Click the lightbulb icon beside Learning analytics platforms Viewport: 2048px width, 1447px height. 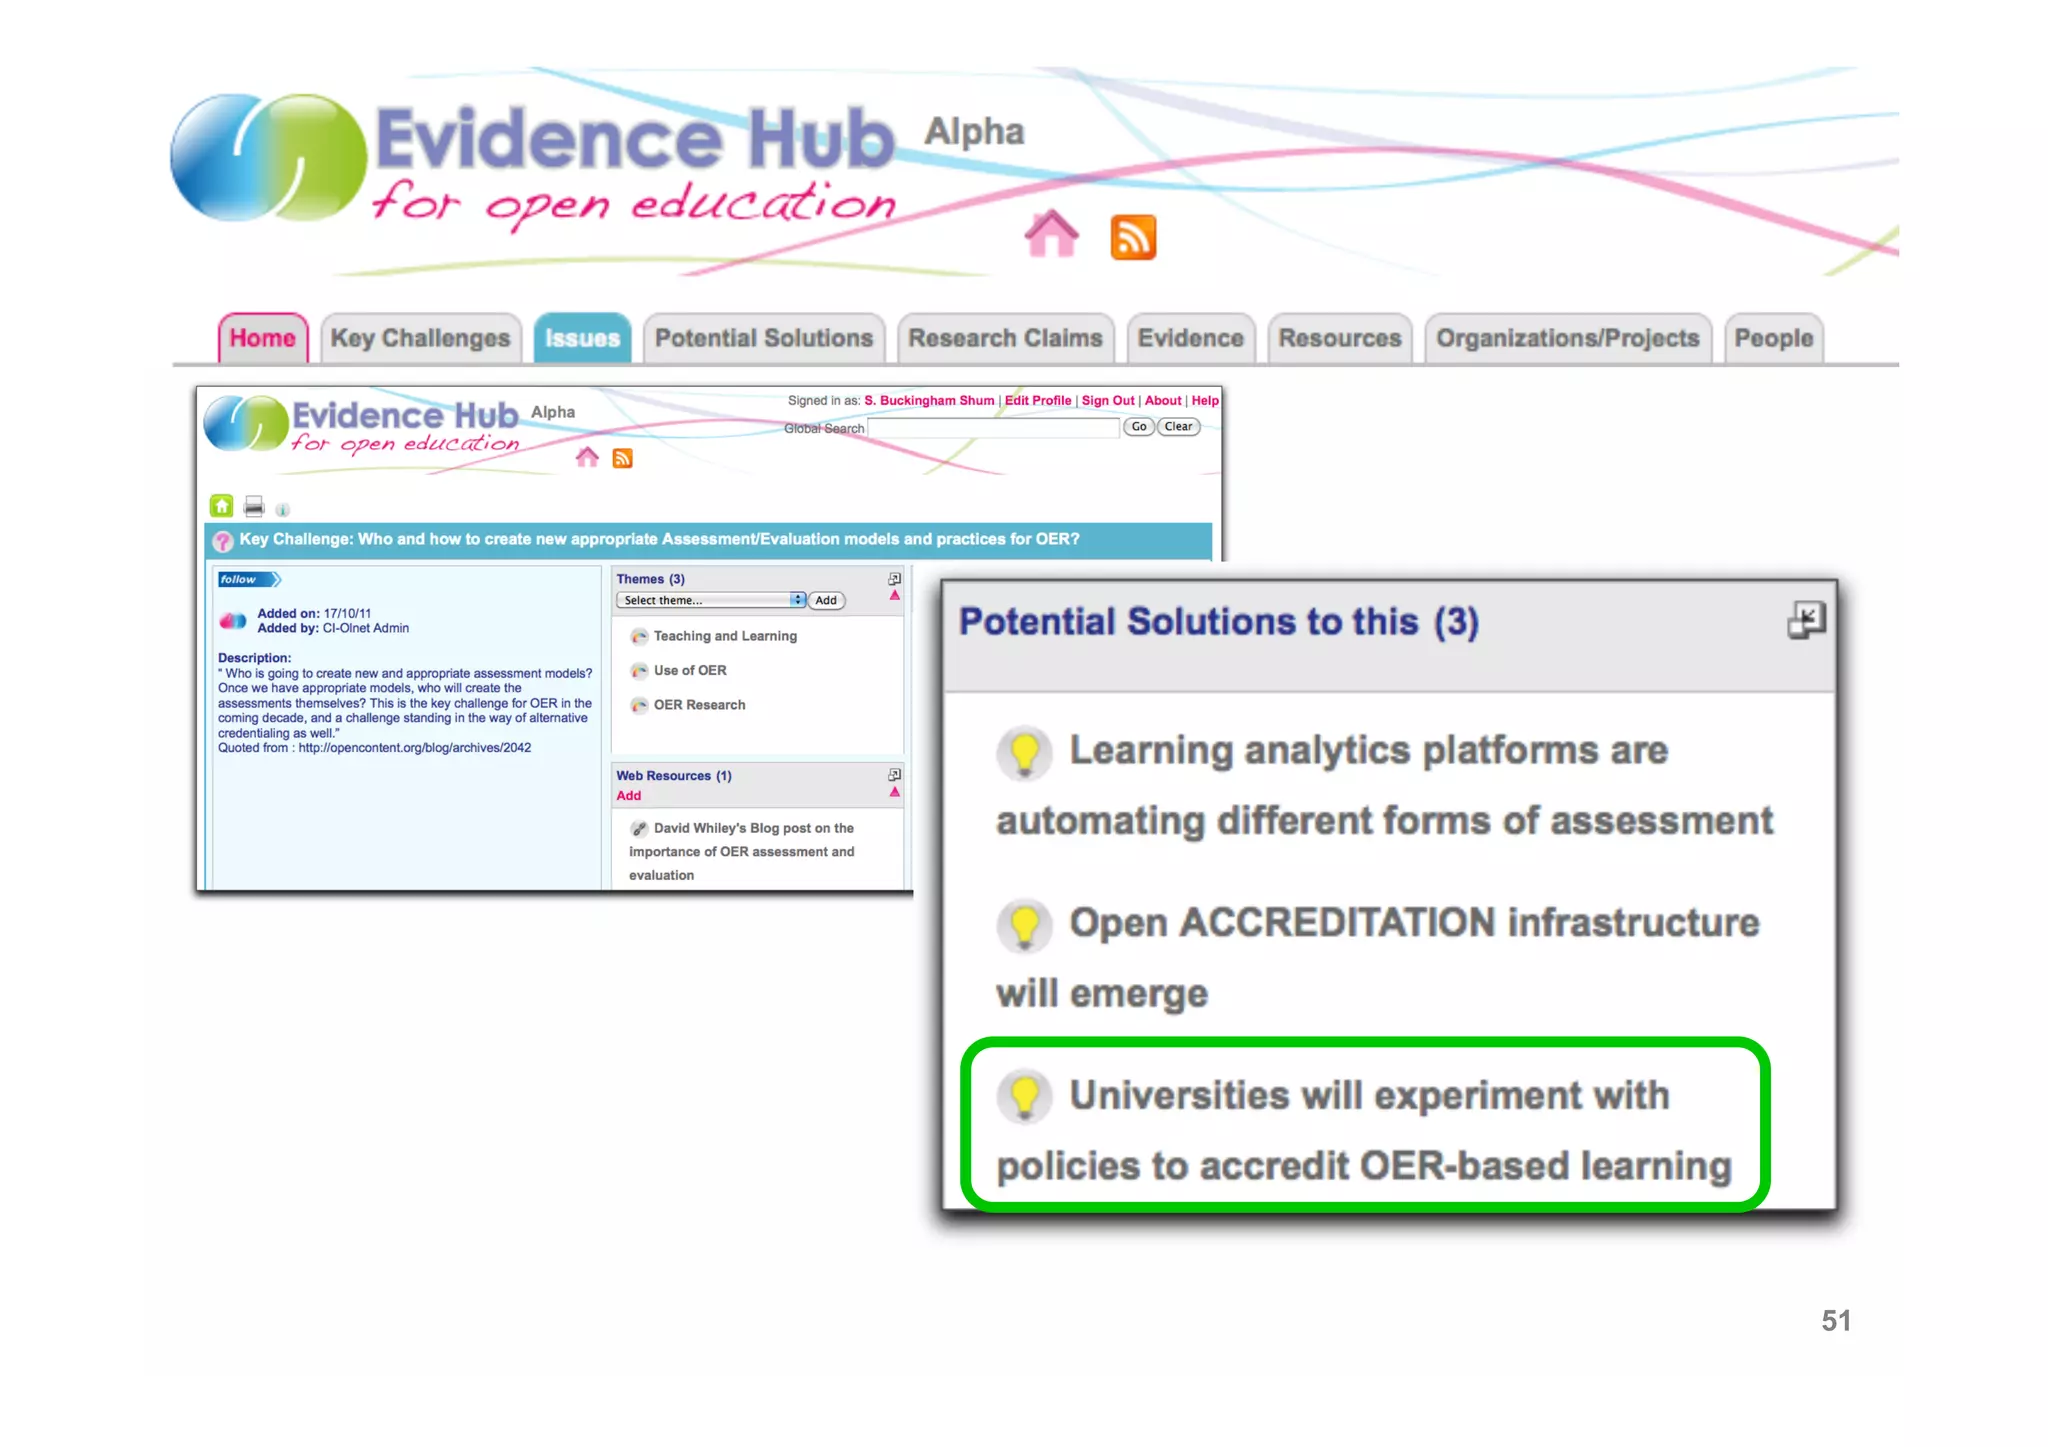click(x=1024, y=752)
